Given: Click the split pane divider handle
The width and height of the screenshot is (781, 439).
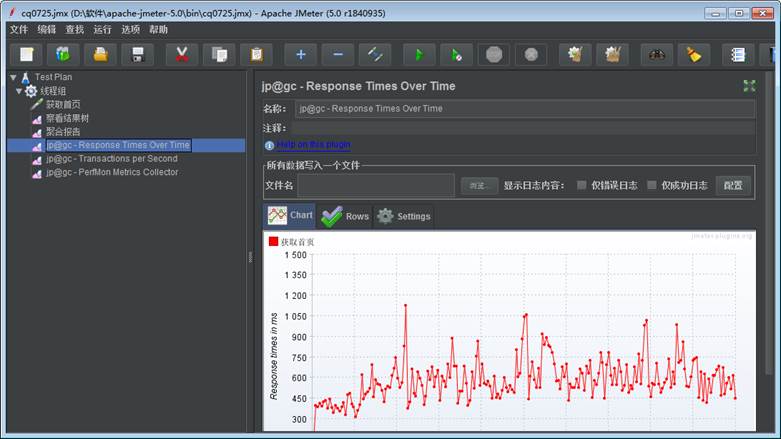Looking at the screenshot, I should click(x=250, y=257).
